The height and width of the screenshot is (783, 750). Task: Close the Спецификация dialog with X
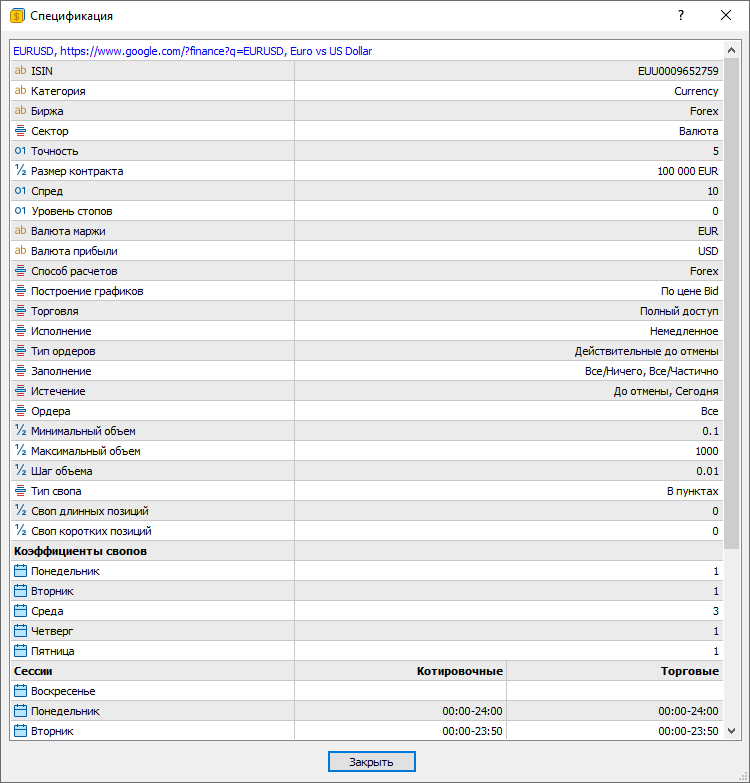(x=726, y=15)
